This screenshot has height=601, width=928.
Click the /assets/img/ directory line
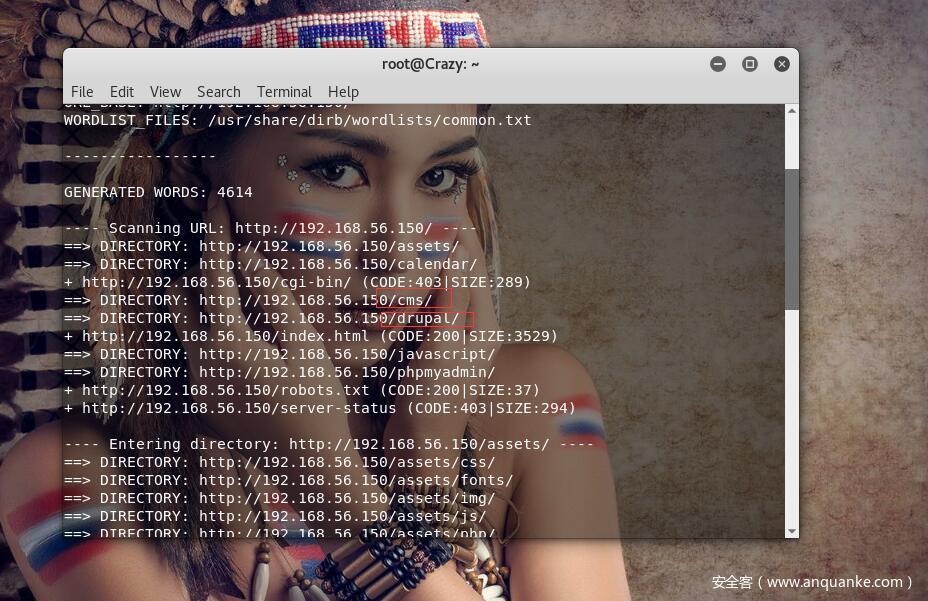click(x=279, y=498)
